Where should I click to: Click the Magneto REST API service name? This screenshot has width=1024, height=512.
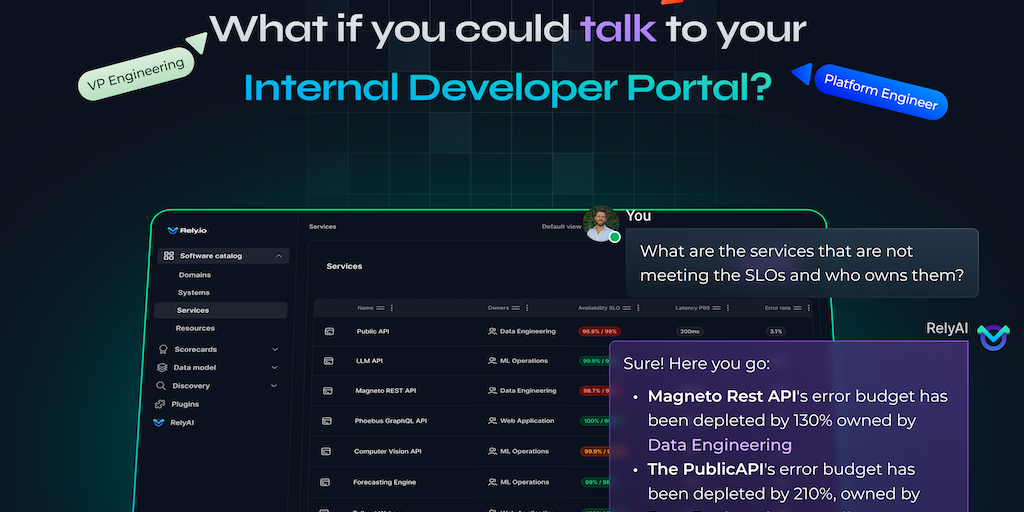click(x=385, y=391)
